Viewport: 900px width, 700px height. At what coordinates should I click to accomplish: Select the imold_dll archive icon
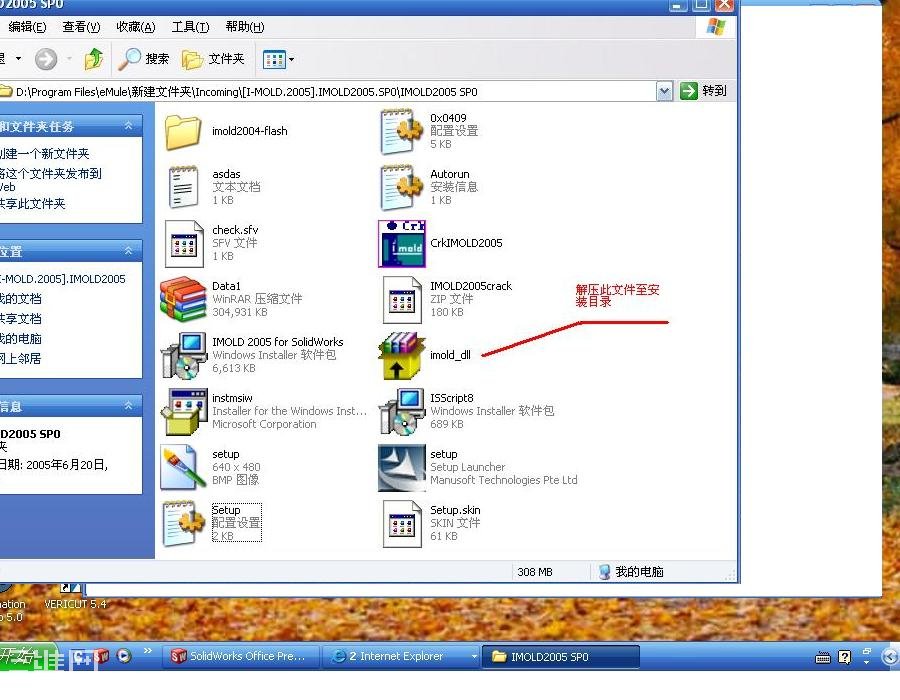[402, 356]
